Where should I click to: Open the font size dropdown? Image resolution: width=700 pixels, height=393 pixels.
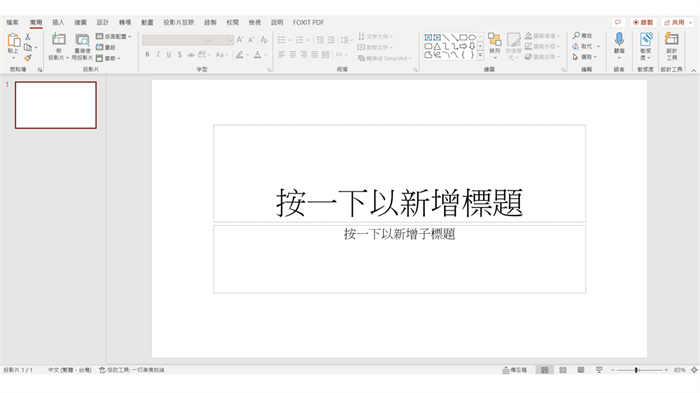click(230, 40)
